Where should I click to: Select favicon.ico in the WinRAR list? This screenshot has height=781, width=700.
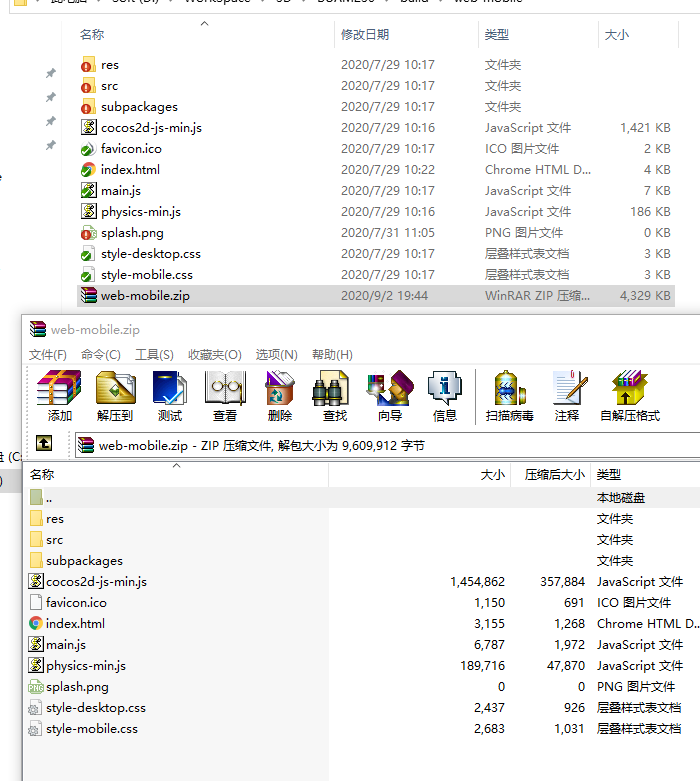click(x=76, y=603)
